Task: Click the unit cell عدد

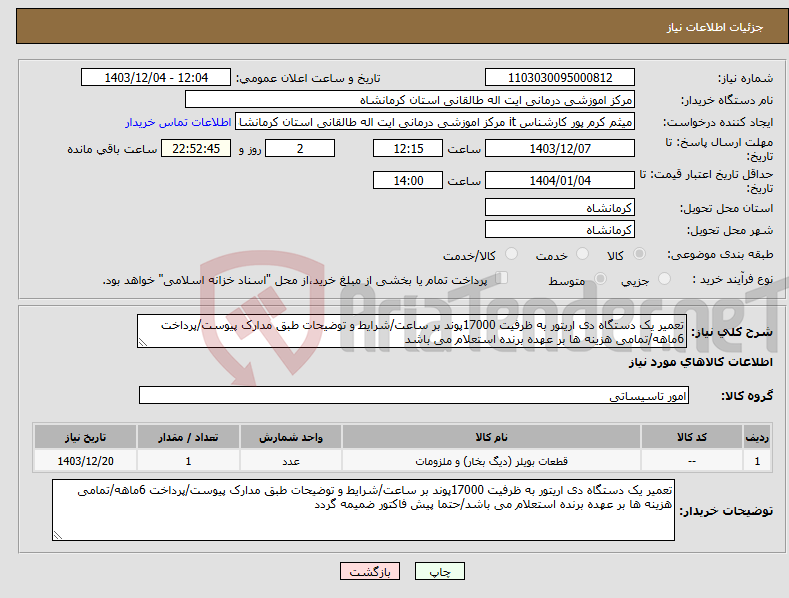Action: click(x=291, y=461)
